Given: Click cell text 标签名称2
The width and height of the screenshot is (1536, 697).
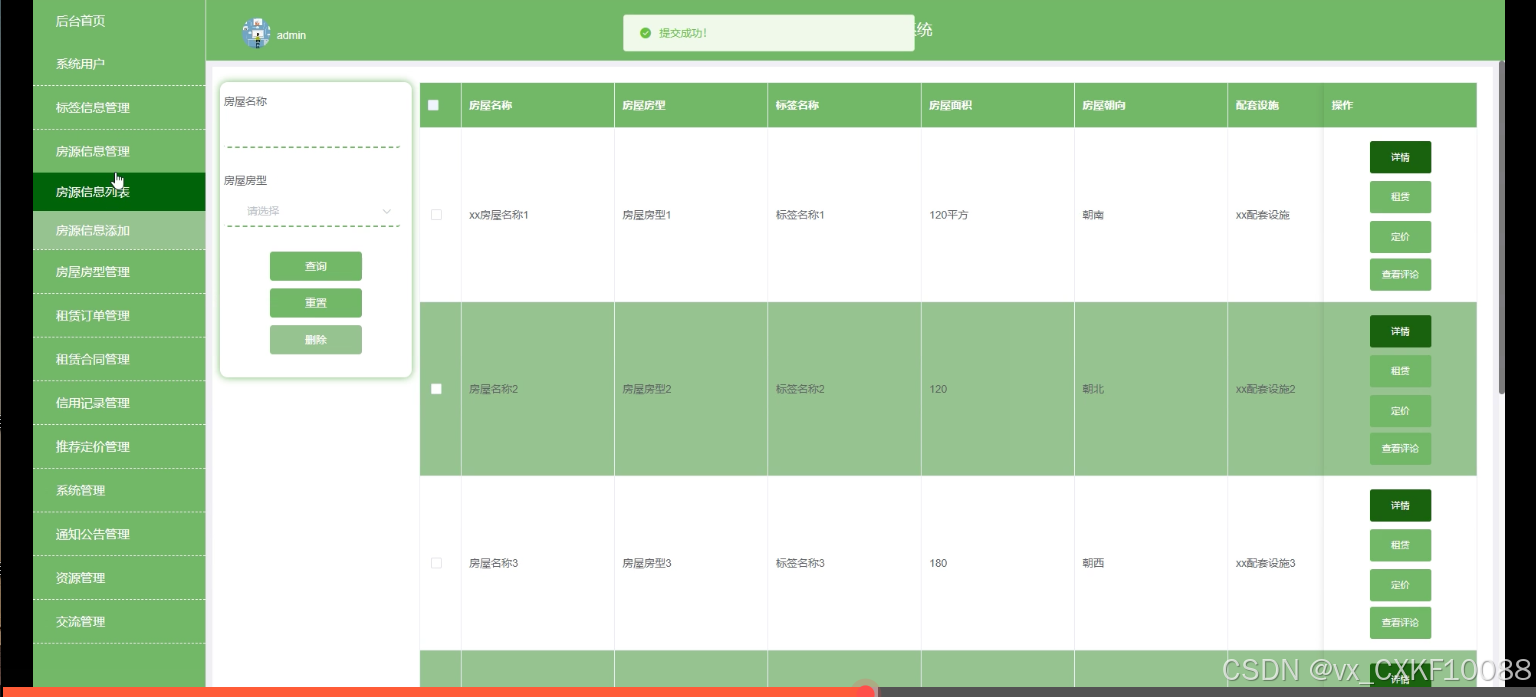Looking at the screenshot, I should click(800, 389).
